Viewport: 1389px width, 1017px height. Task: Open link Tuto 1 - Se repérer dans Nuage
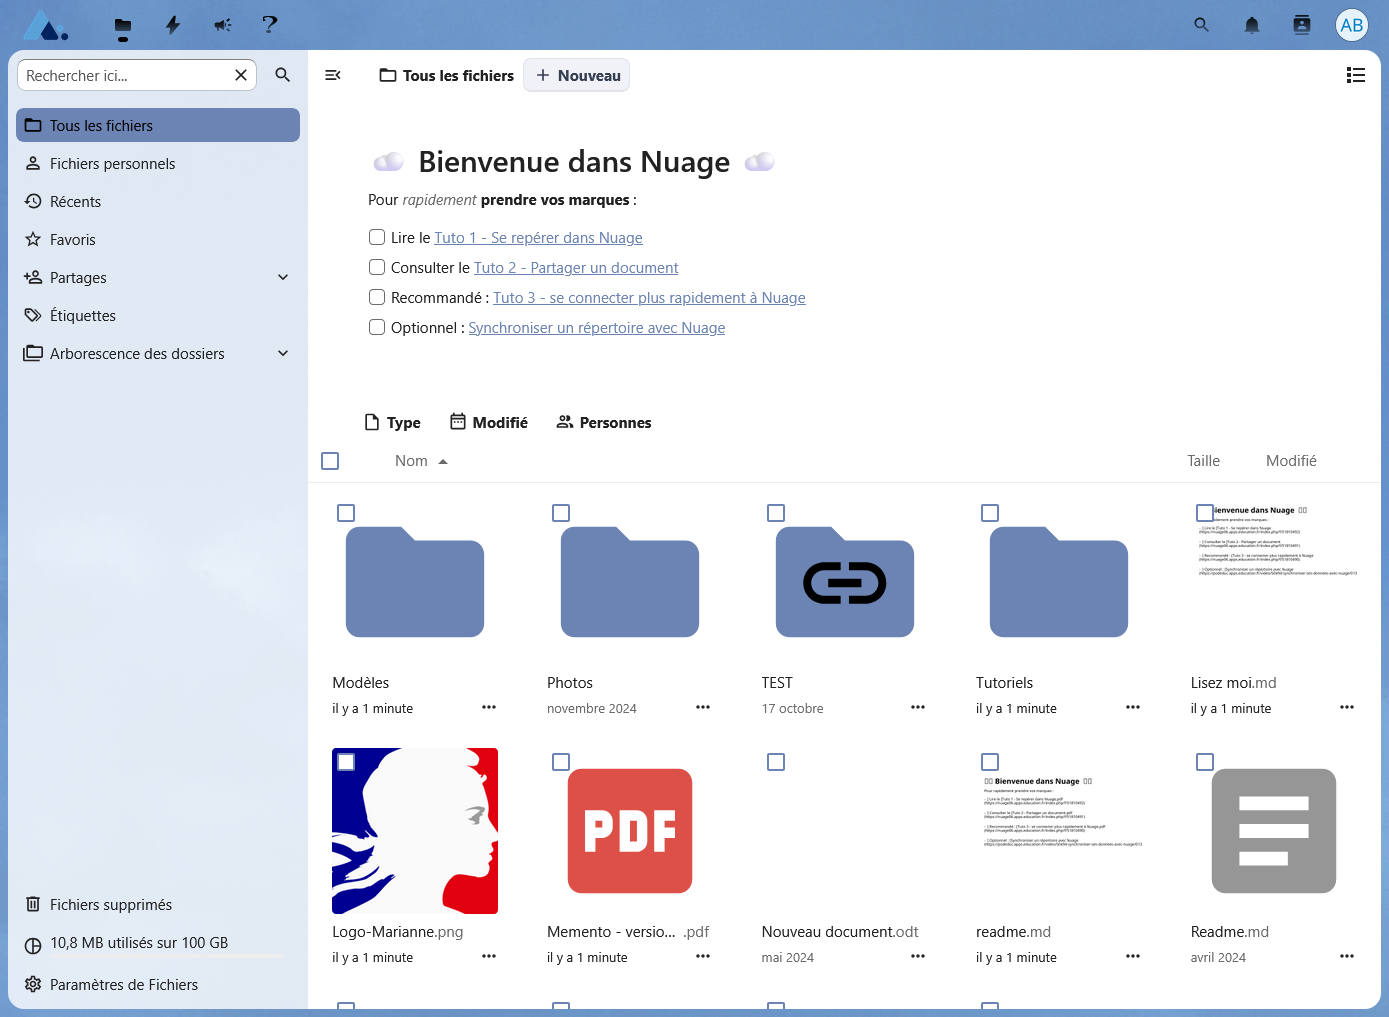[538, 237]
